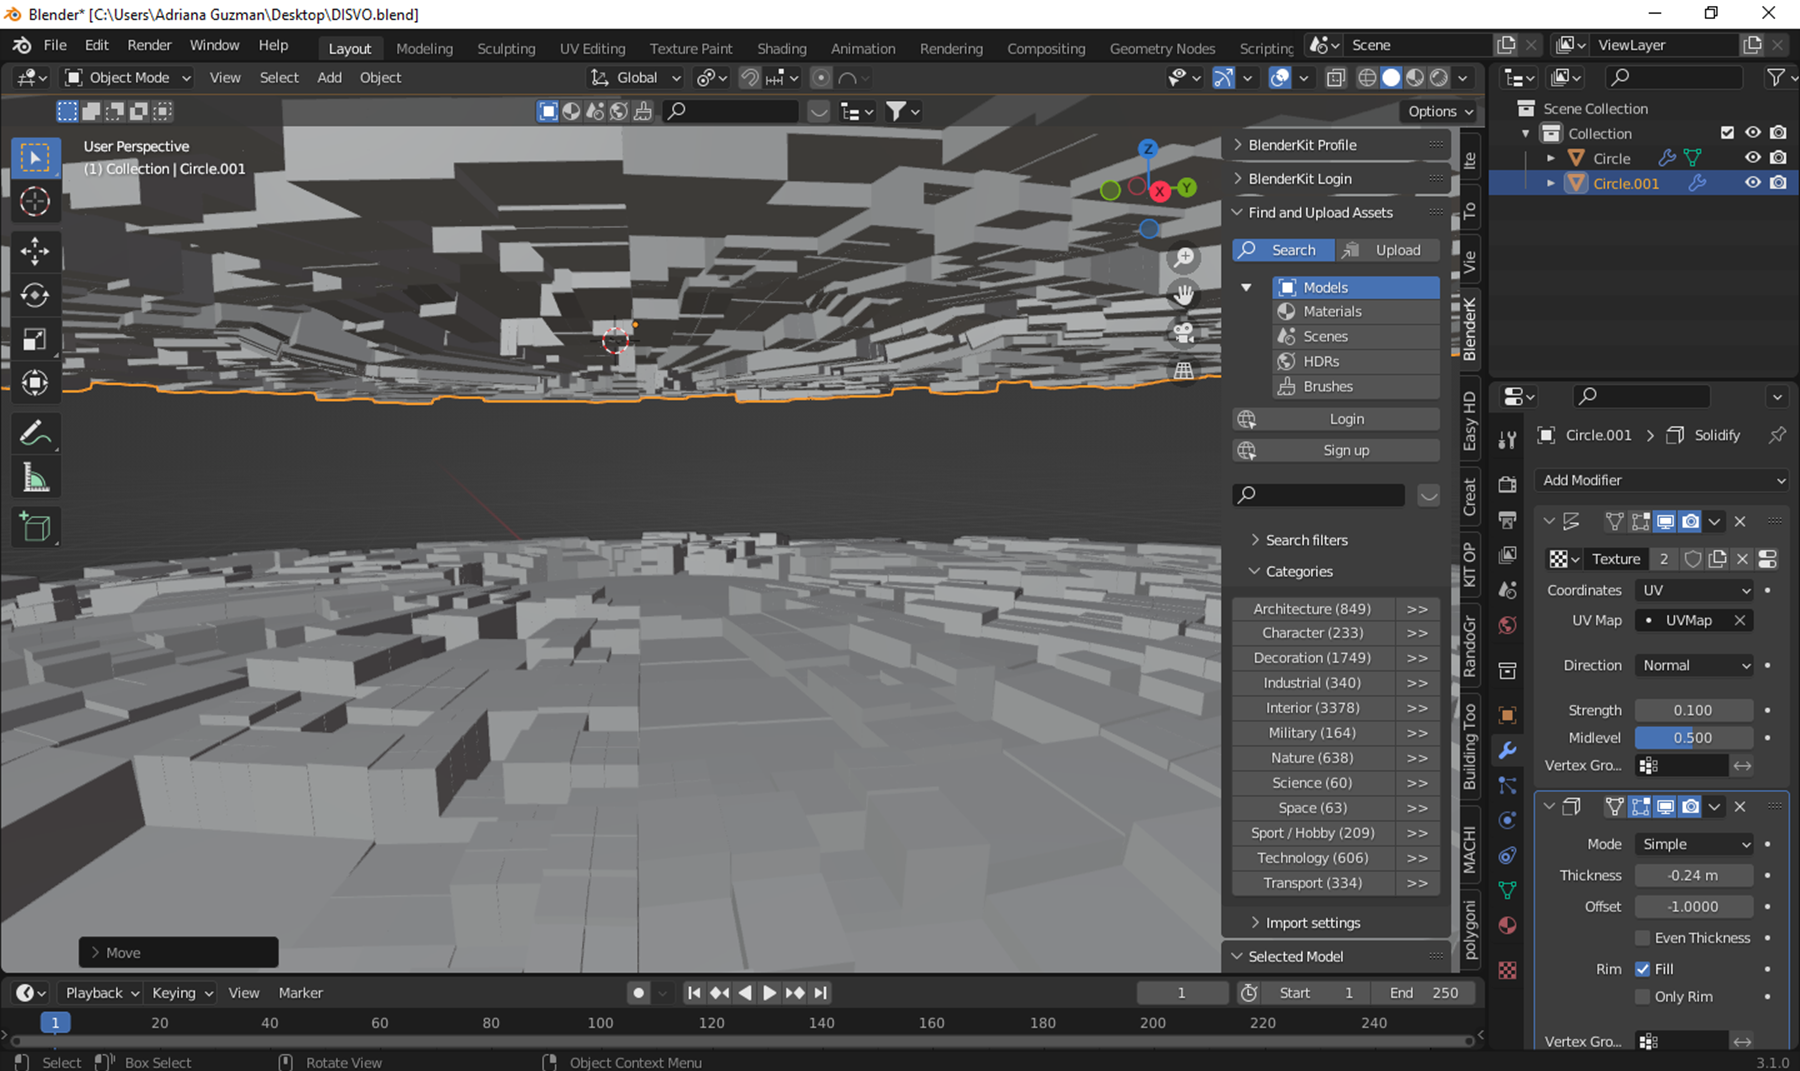This screenshot has width=1800, height=1071.
Task: Open Physics properties tab icon
Action: tap(1507, 820)
